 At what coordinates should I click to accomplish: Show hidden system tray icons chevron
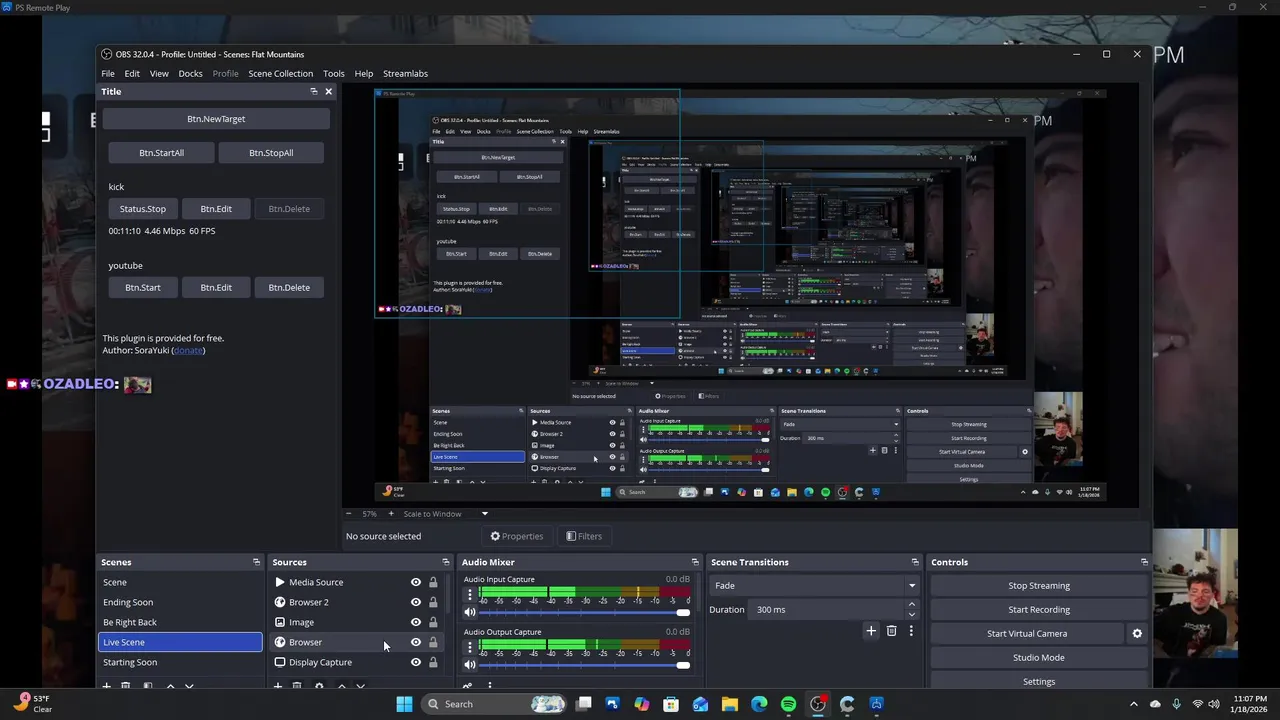coord(1133,704)
